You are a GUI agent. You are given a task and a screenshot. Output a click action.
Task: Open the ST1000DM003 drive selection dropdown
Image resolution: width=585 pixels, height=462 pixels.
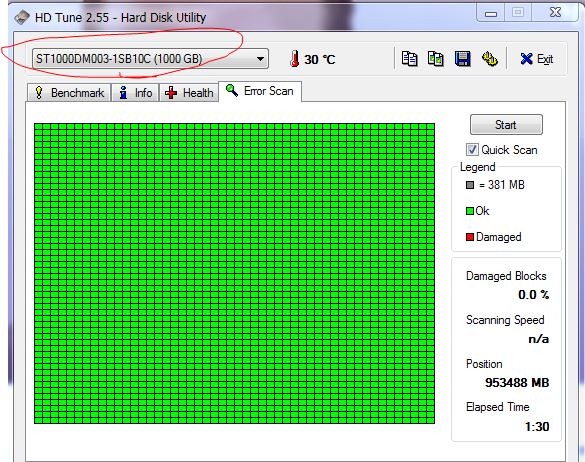150,59
